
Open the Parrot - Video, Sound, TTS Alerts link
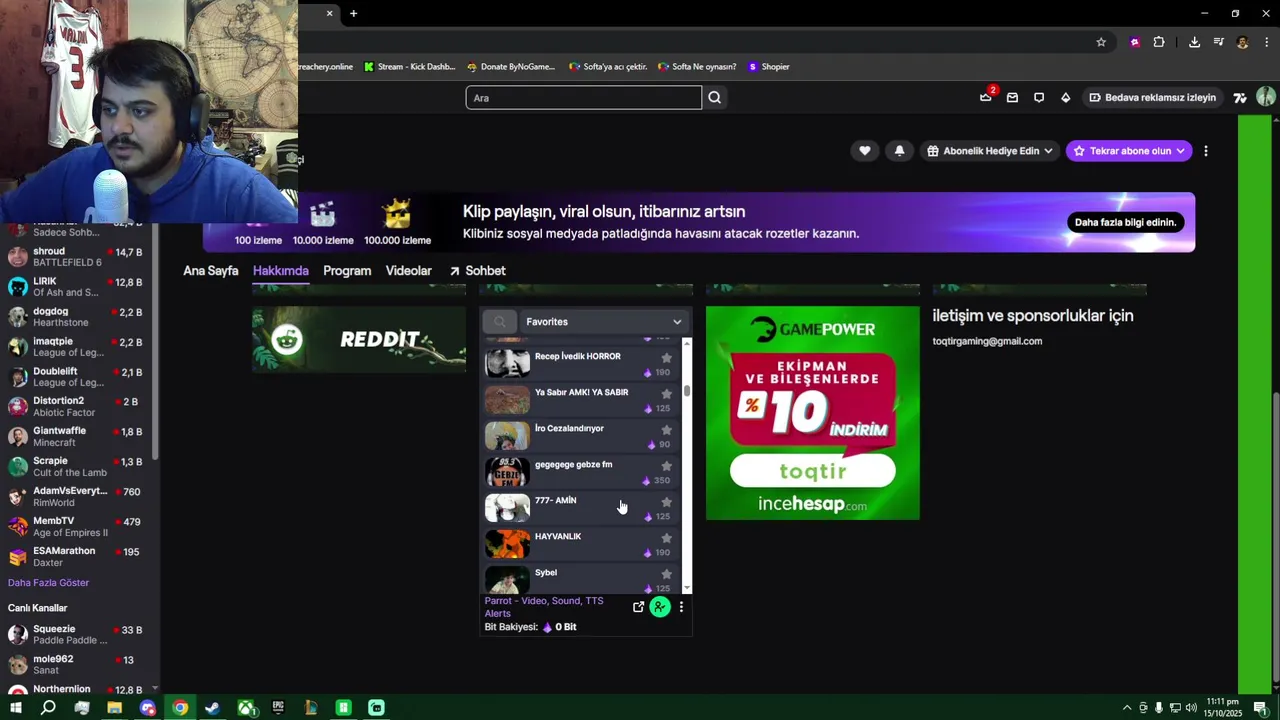(544, 607)
